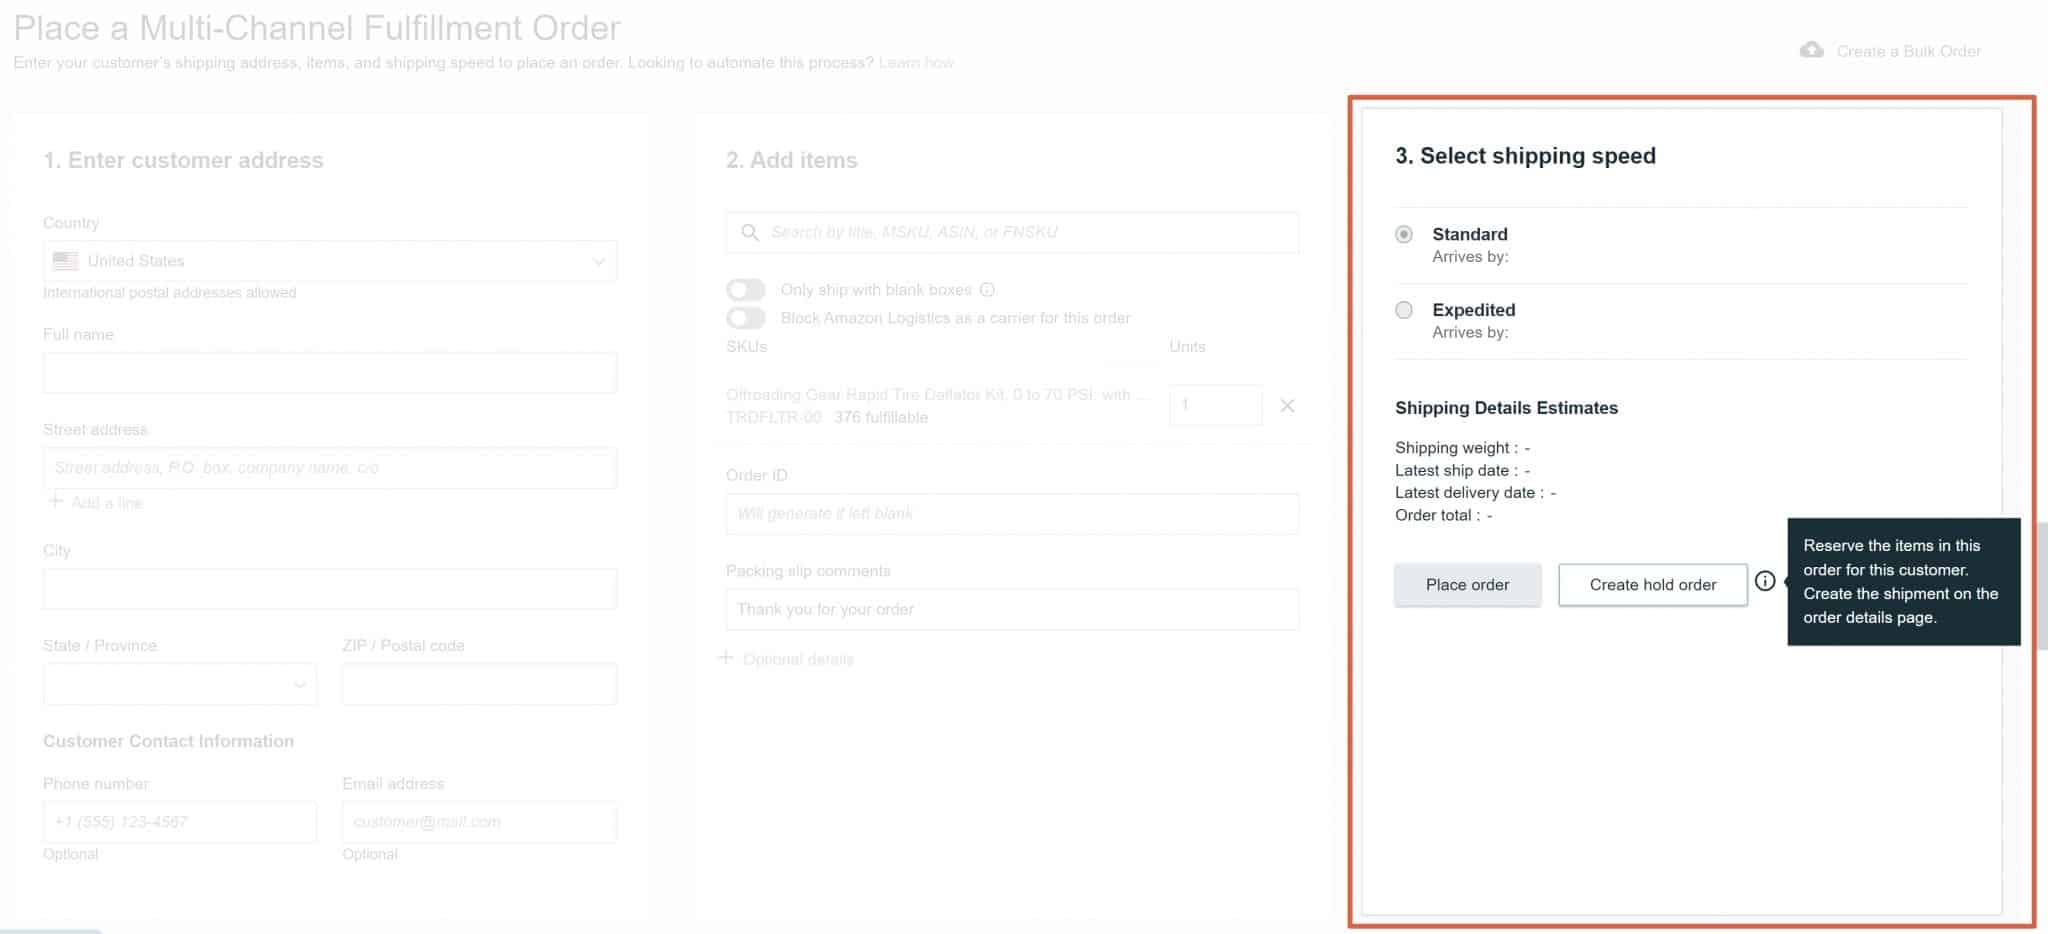
Task: Click the Customer Contact Information heading
Action: pos(168,741)
